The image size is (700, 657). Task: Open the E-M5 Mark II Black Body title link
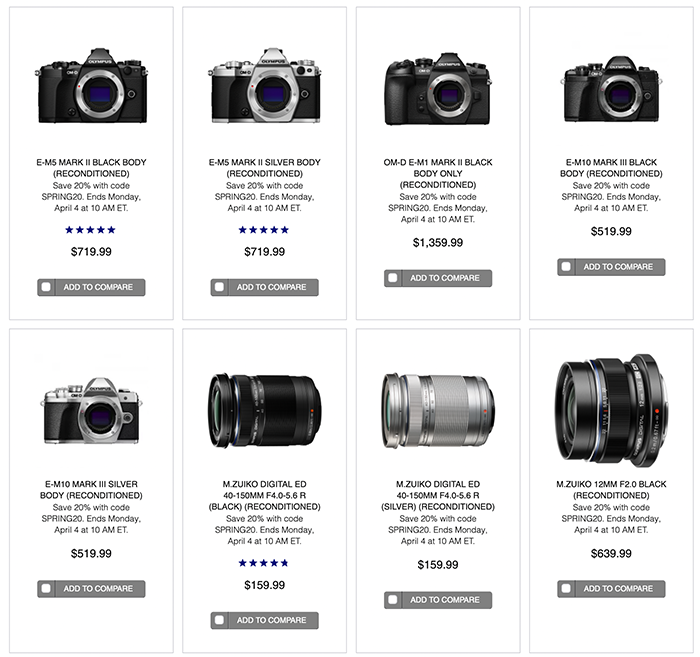tap(91, 167)
